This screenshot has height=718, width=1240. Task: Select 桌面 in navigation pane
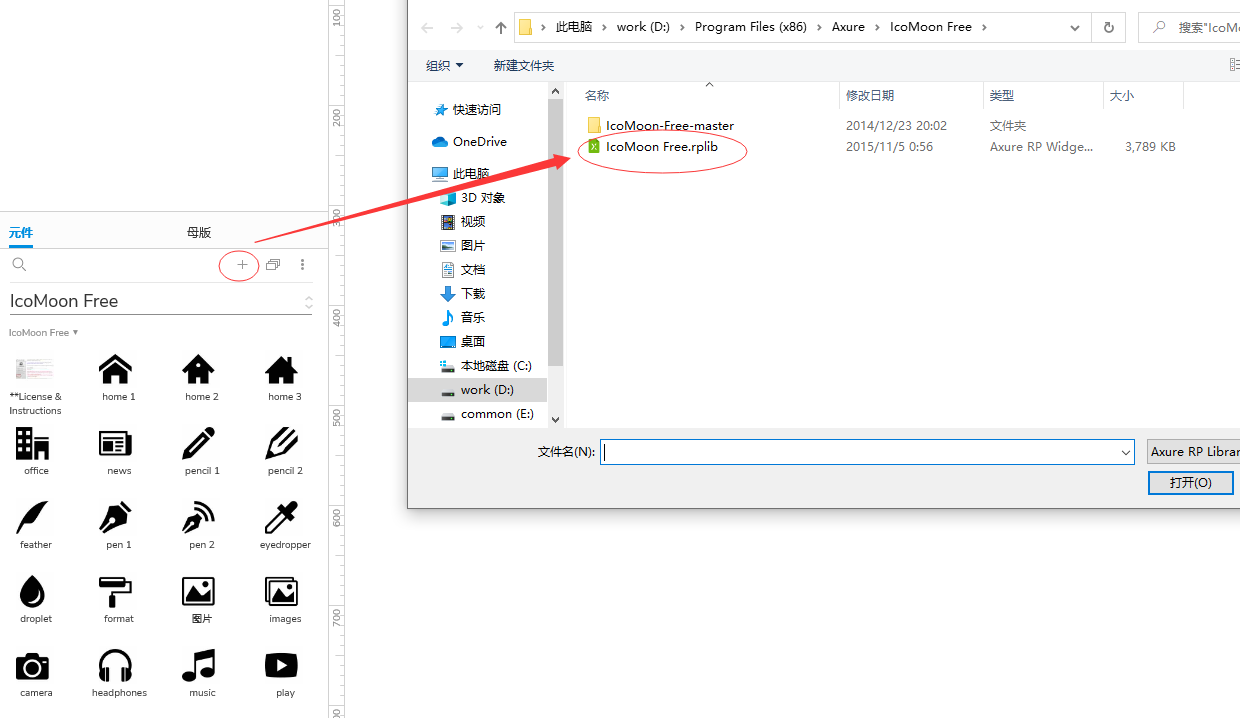473,342
